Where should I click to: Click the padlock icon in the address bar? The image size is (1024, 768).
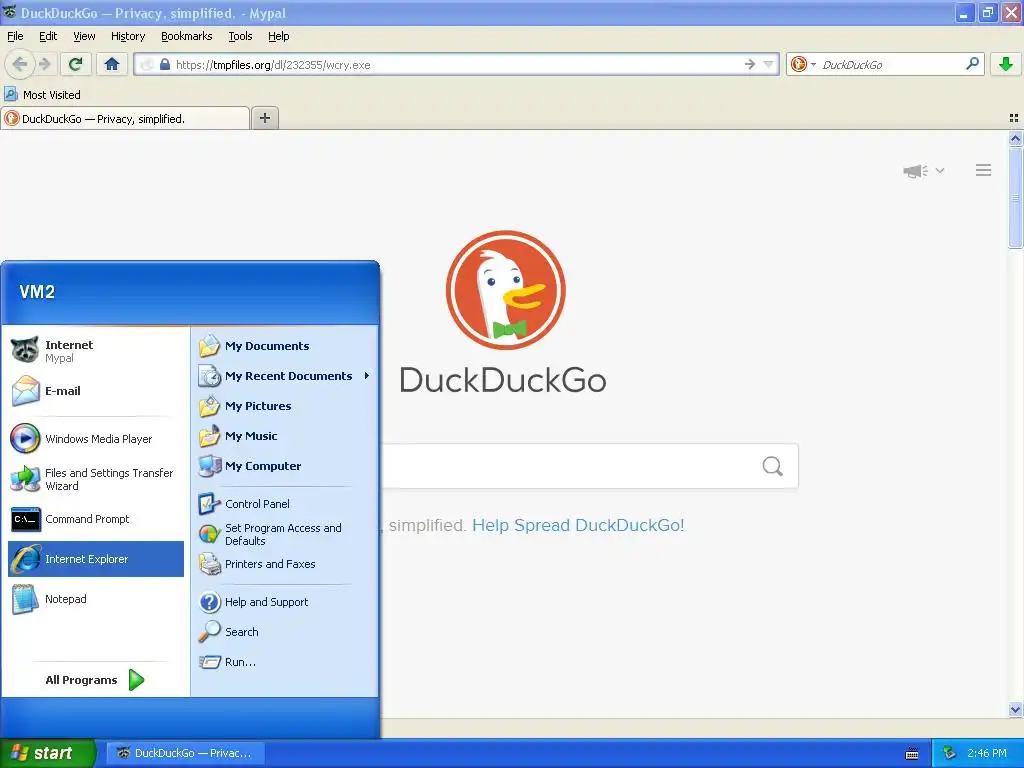pos(165,65)
